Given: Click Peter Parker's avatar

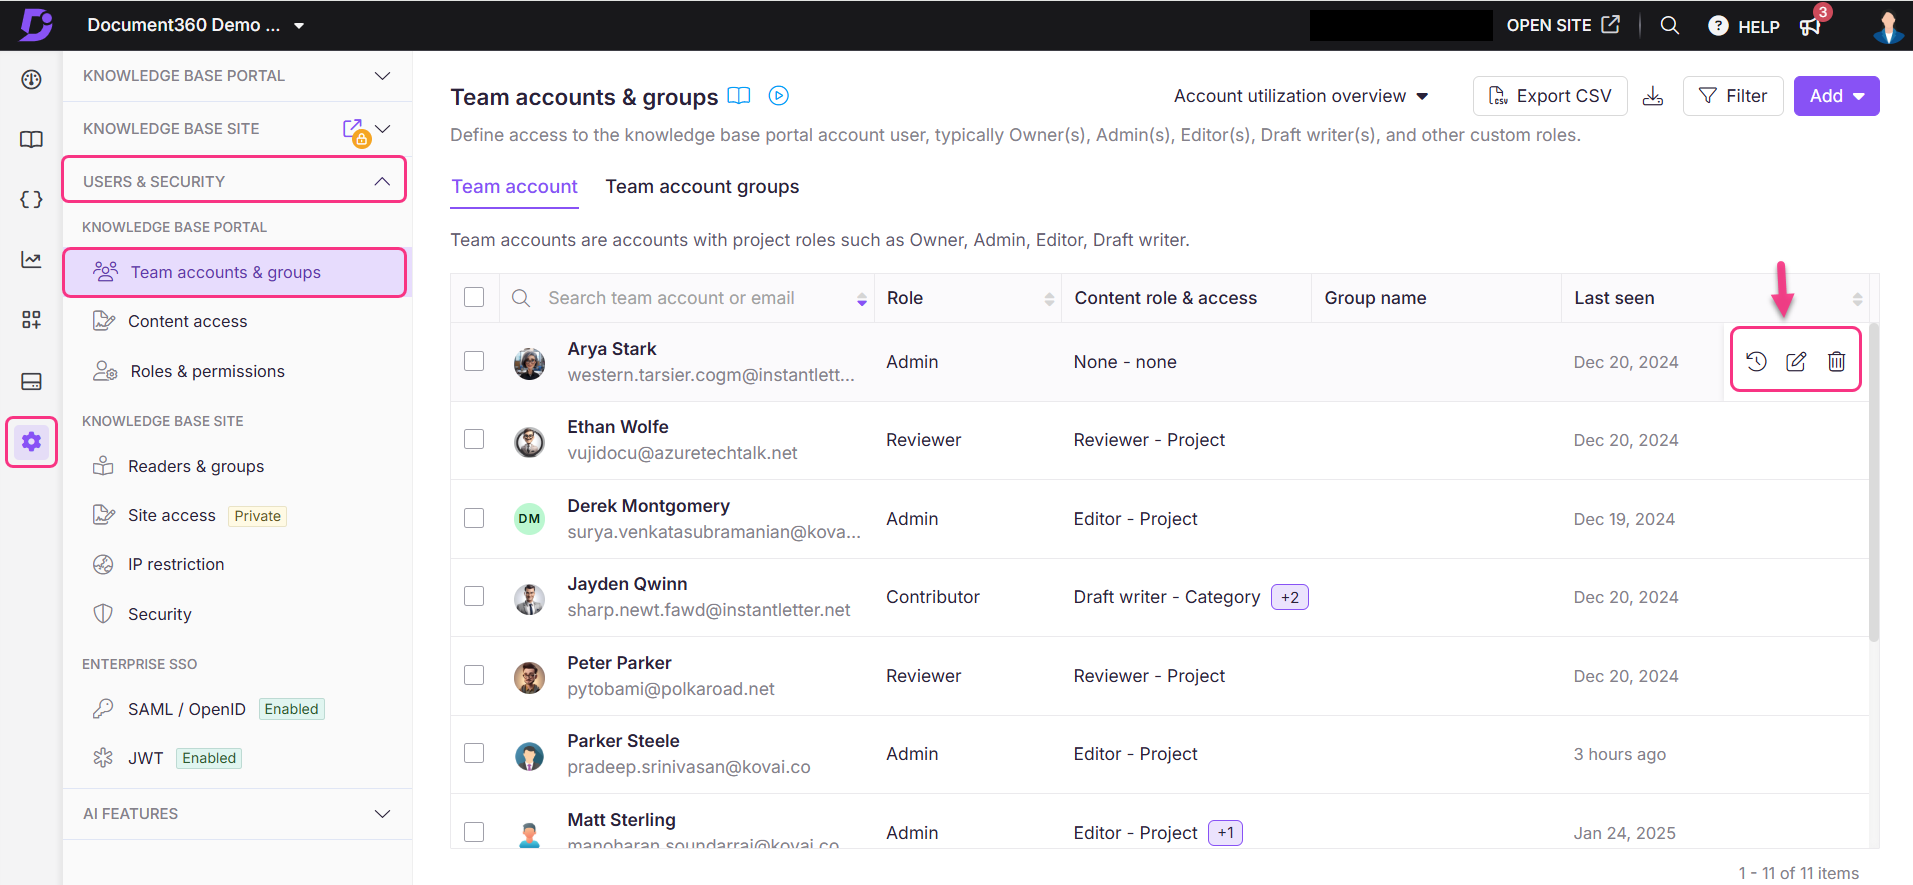Looking at the screenshot, I should (529, 677).
